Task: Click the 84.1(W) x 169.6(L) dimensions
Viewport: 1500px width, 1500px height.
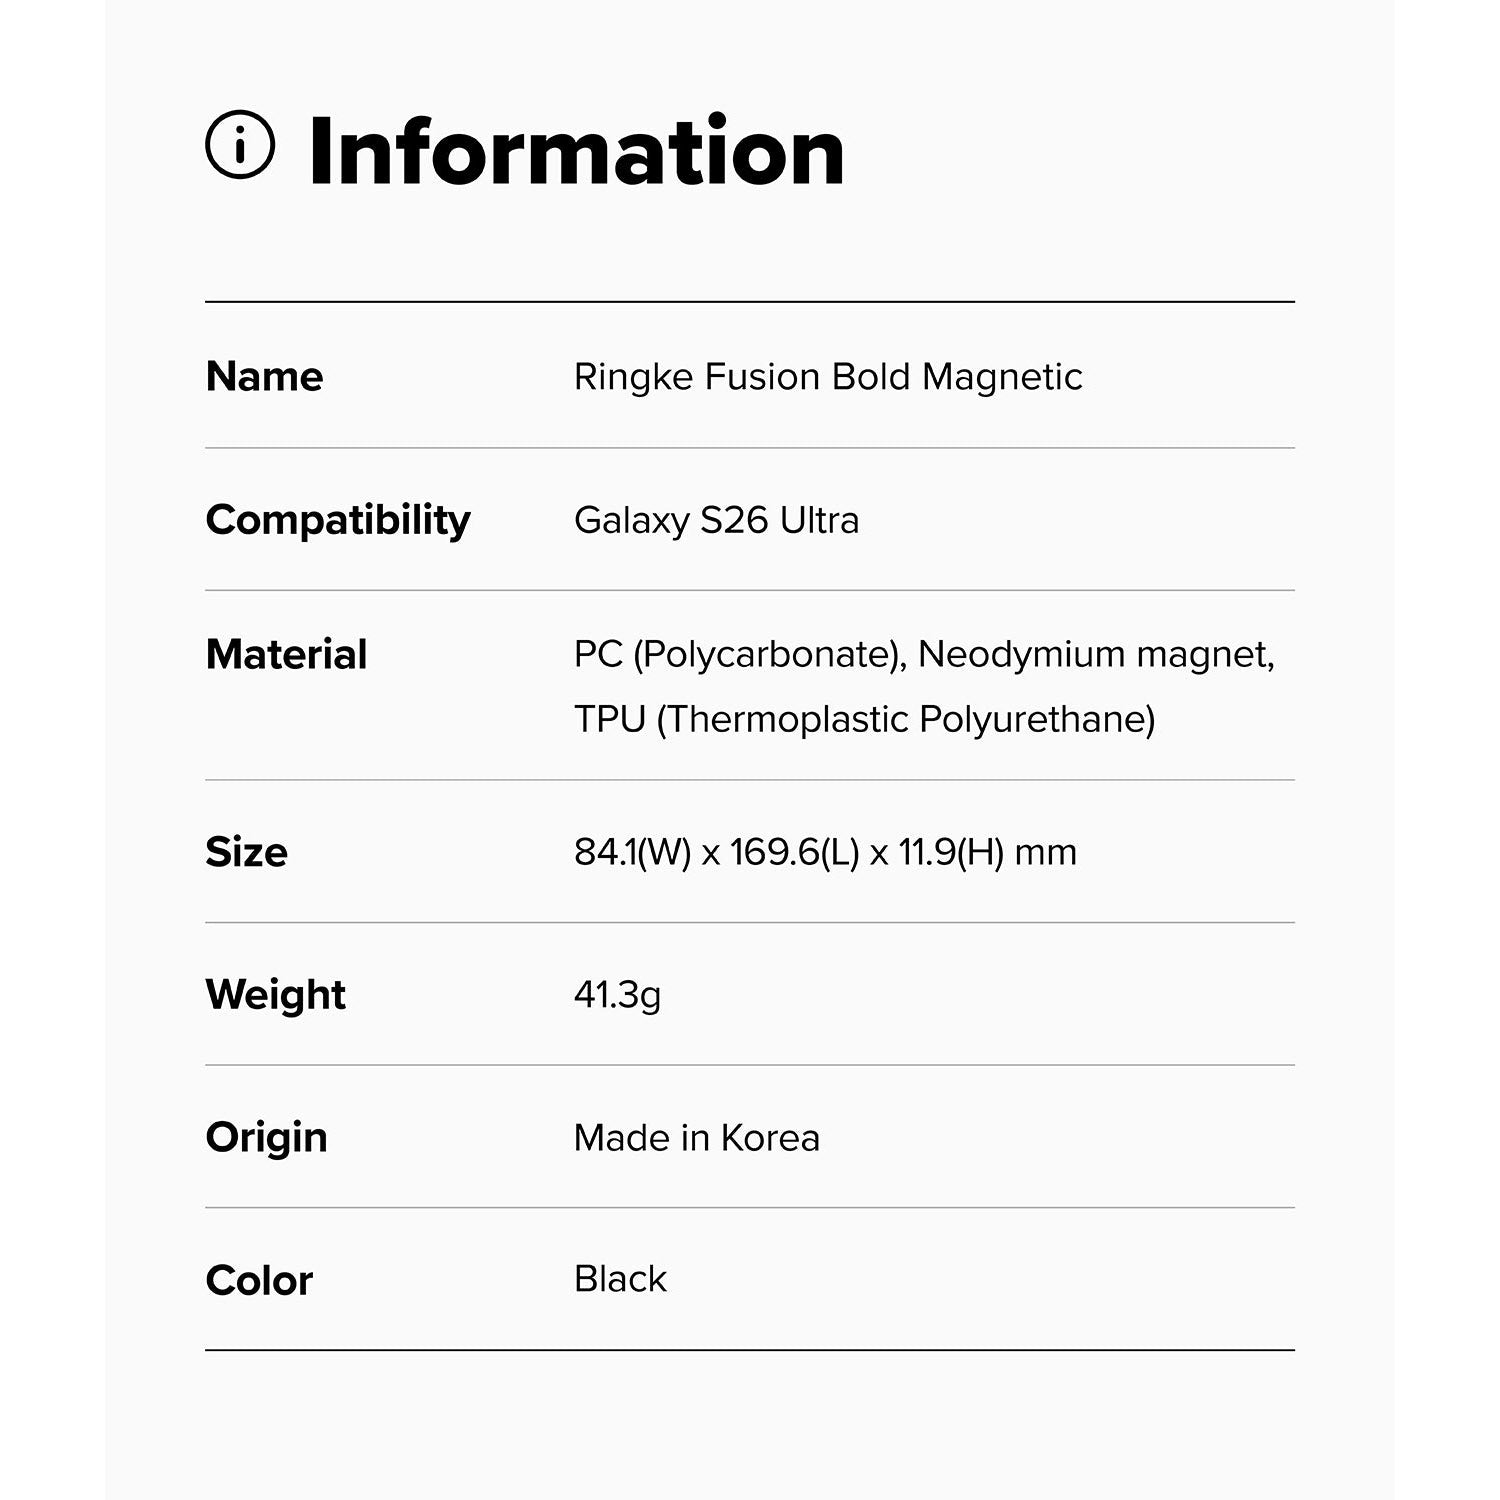Action: tap(716, 852)
